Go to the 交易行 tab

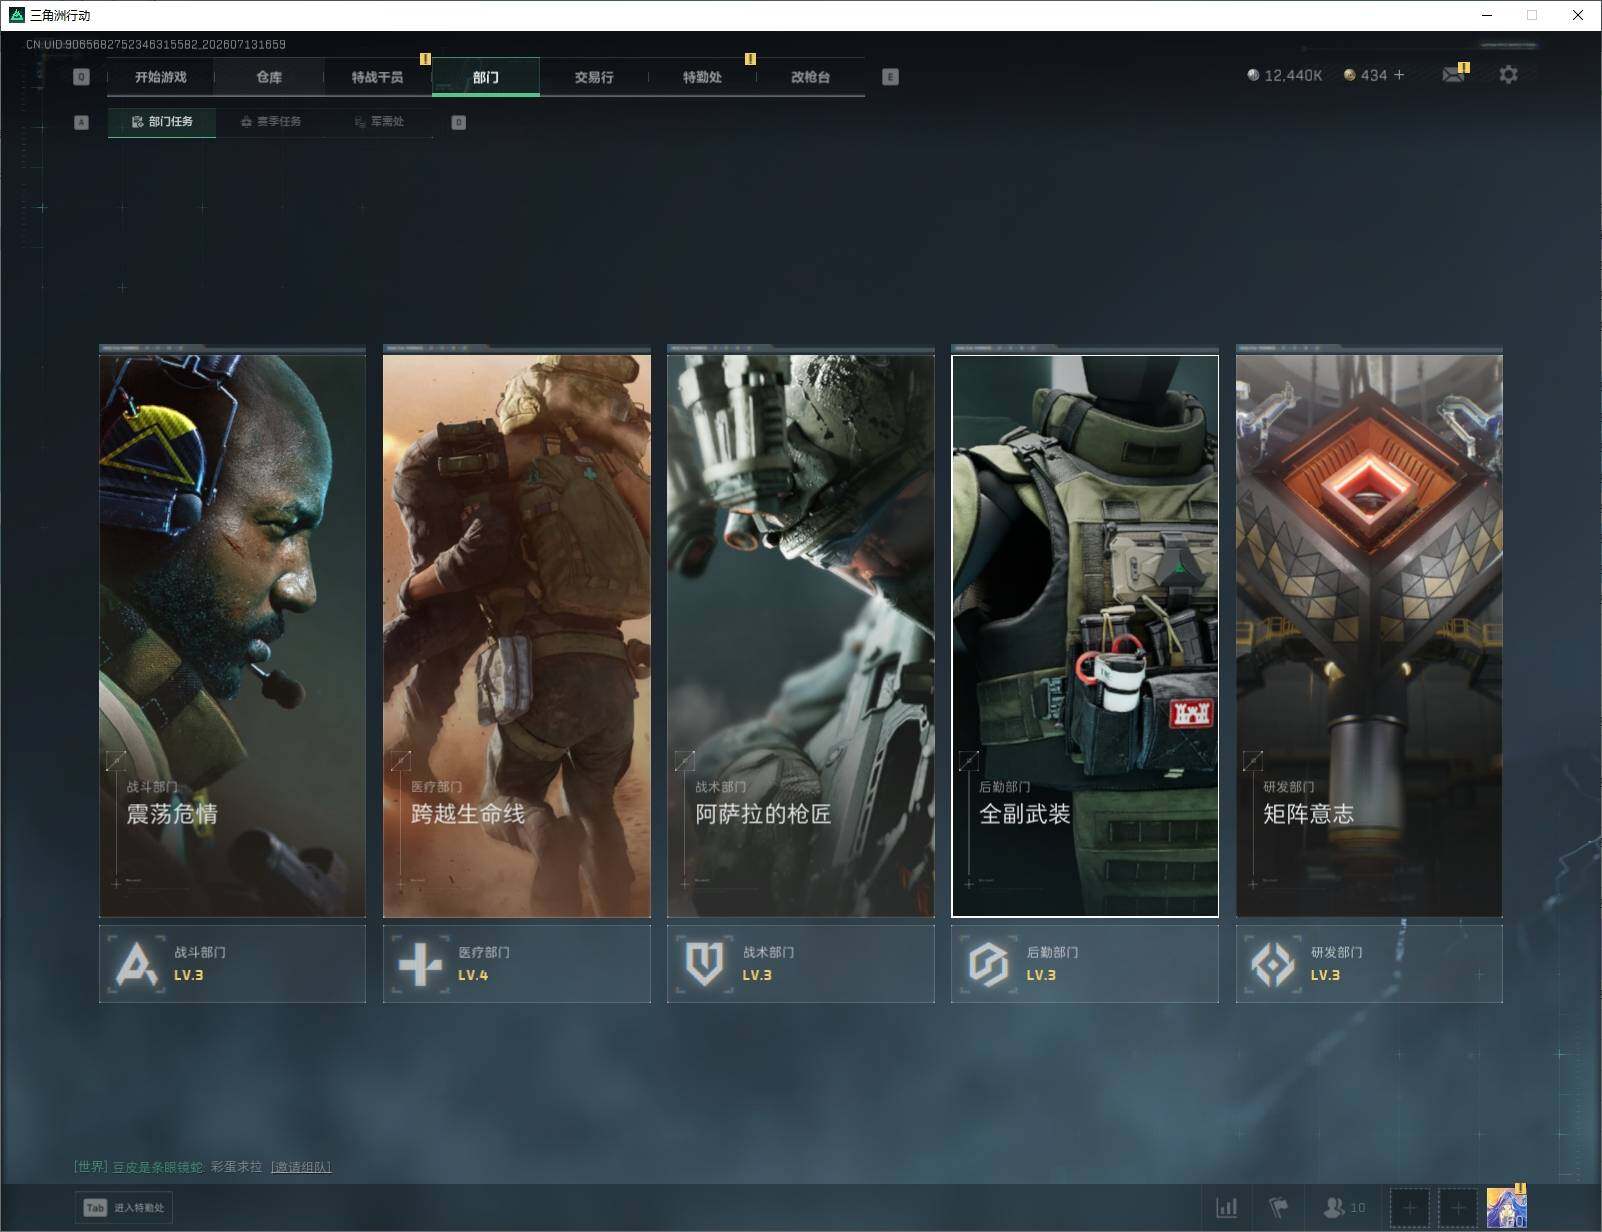click(594, 77)
